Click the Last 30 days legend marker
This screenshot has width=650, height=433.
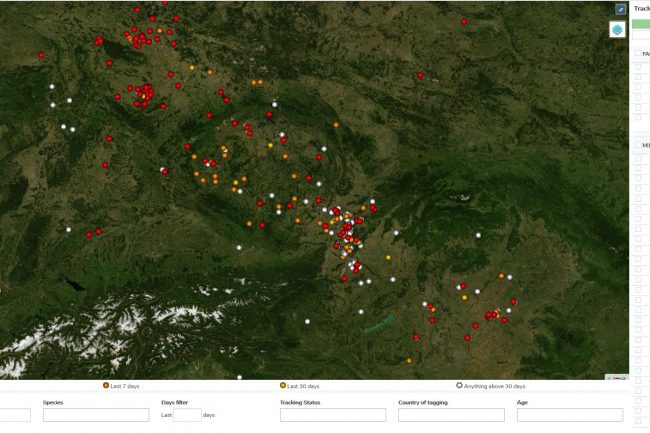click(283, 385)
